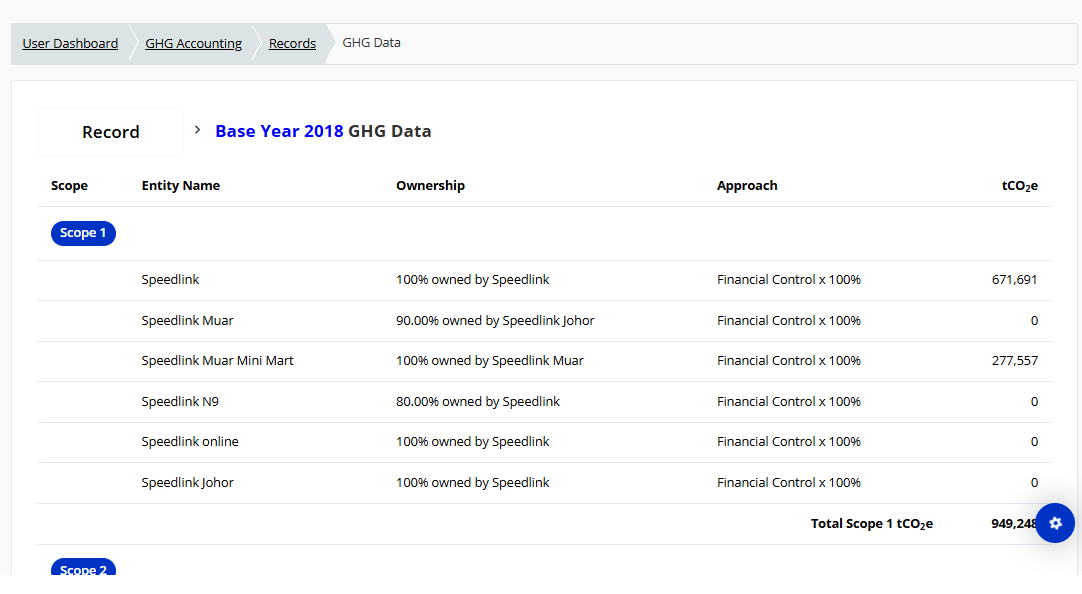The height and width of the screenshot is (594, 1082).
Task: Go to User Dashboard breadcrumb
Action: pos(70,44)
